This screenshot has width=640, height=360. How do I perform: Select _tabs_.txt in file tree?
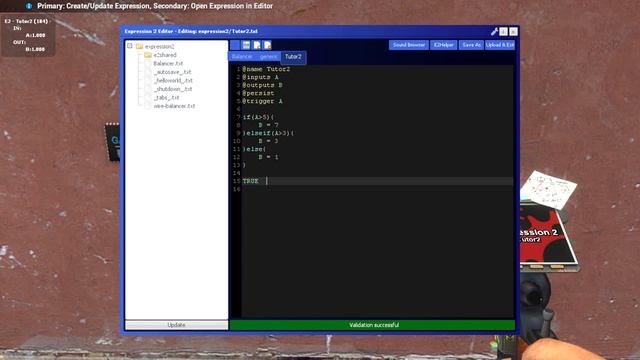click(x=167, y=98)
